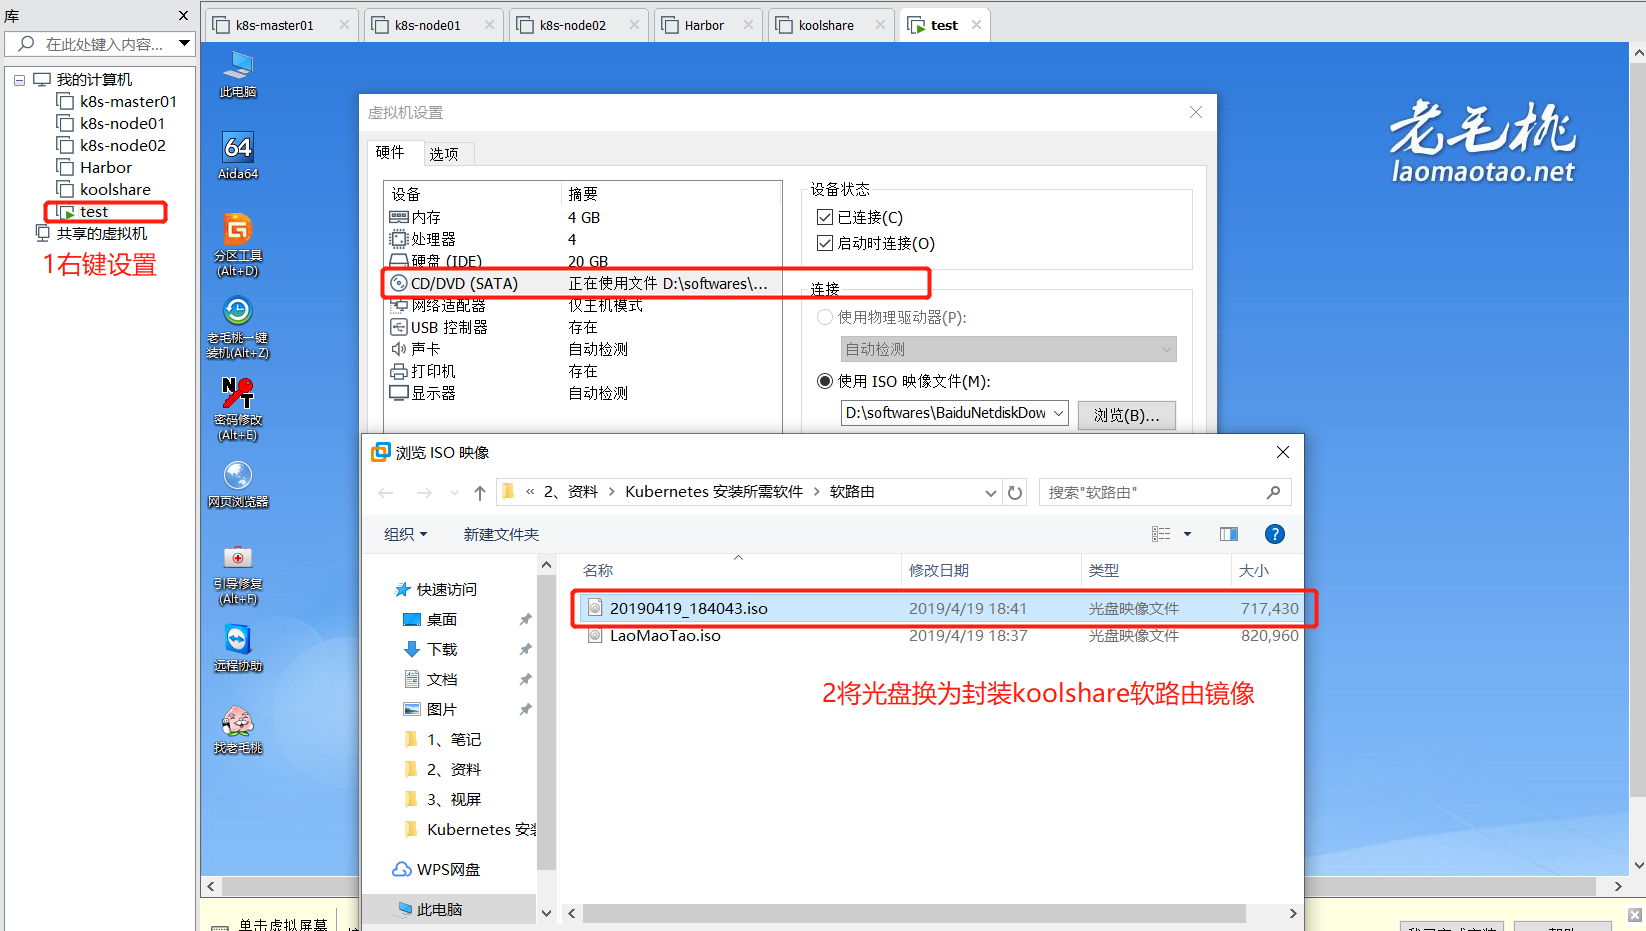Select k8s-master01 in the library tree

[x=117, y=101]
